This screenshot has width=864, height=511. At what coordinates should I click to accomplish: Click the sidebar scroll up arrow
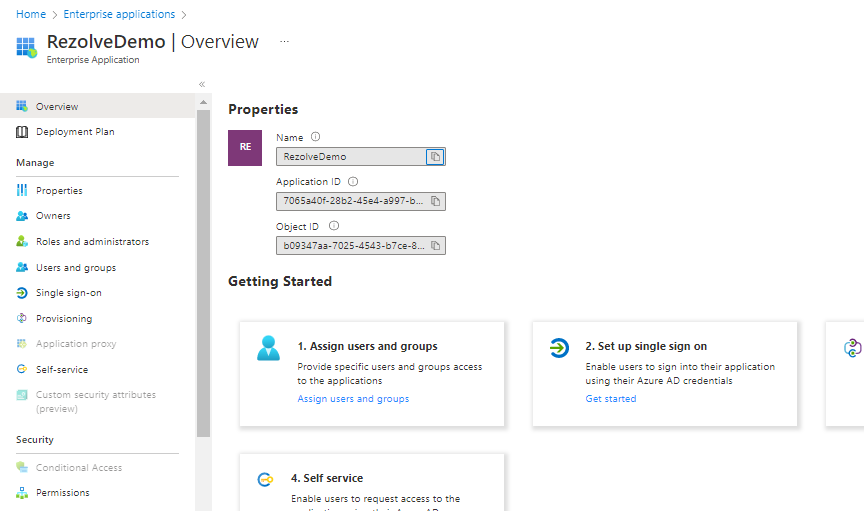203,103
